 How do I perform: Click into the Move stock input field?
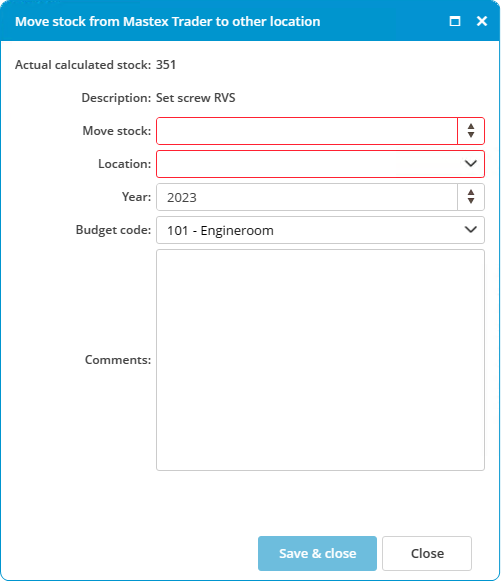click(x=307, y=131)
